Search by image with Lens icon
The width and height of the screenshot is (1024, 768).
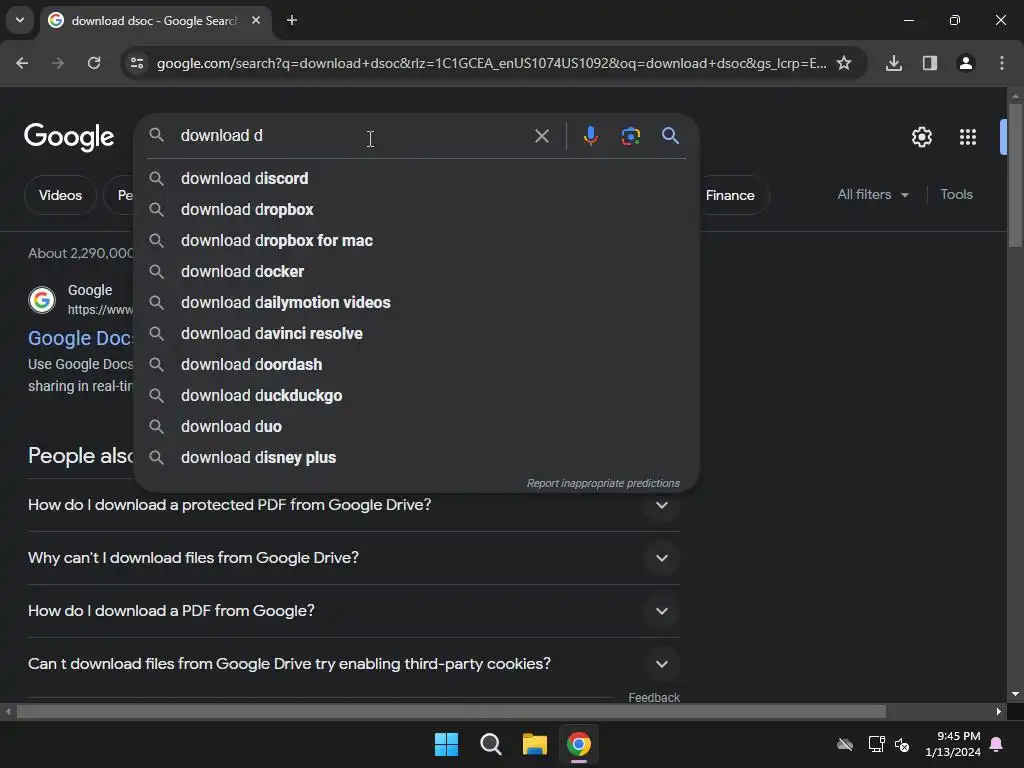coord(630,136)
